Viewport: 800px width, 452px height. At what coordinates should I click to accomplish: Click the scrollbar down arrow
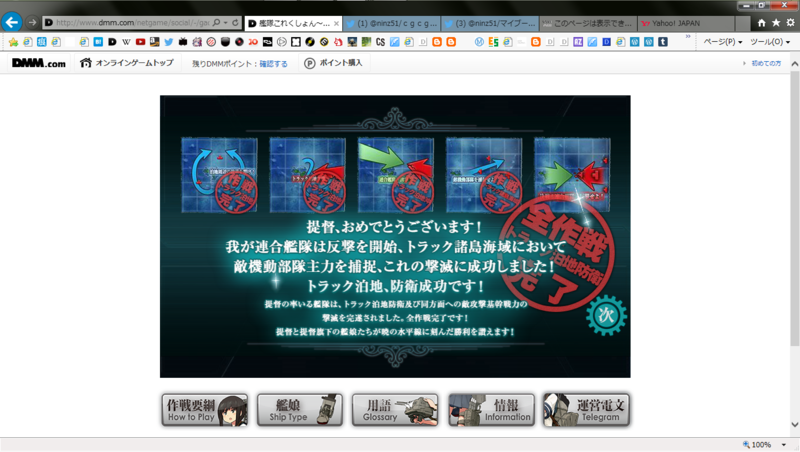pyautogui.click(x=795, y=424)
